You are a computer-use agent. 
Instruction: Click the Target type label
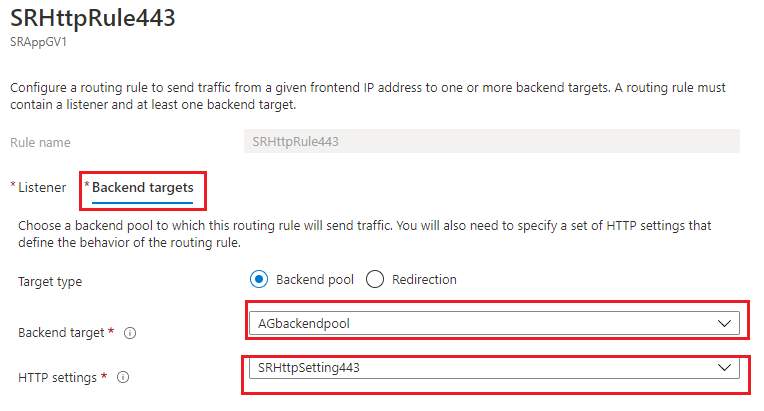(50, 281)
